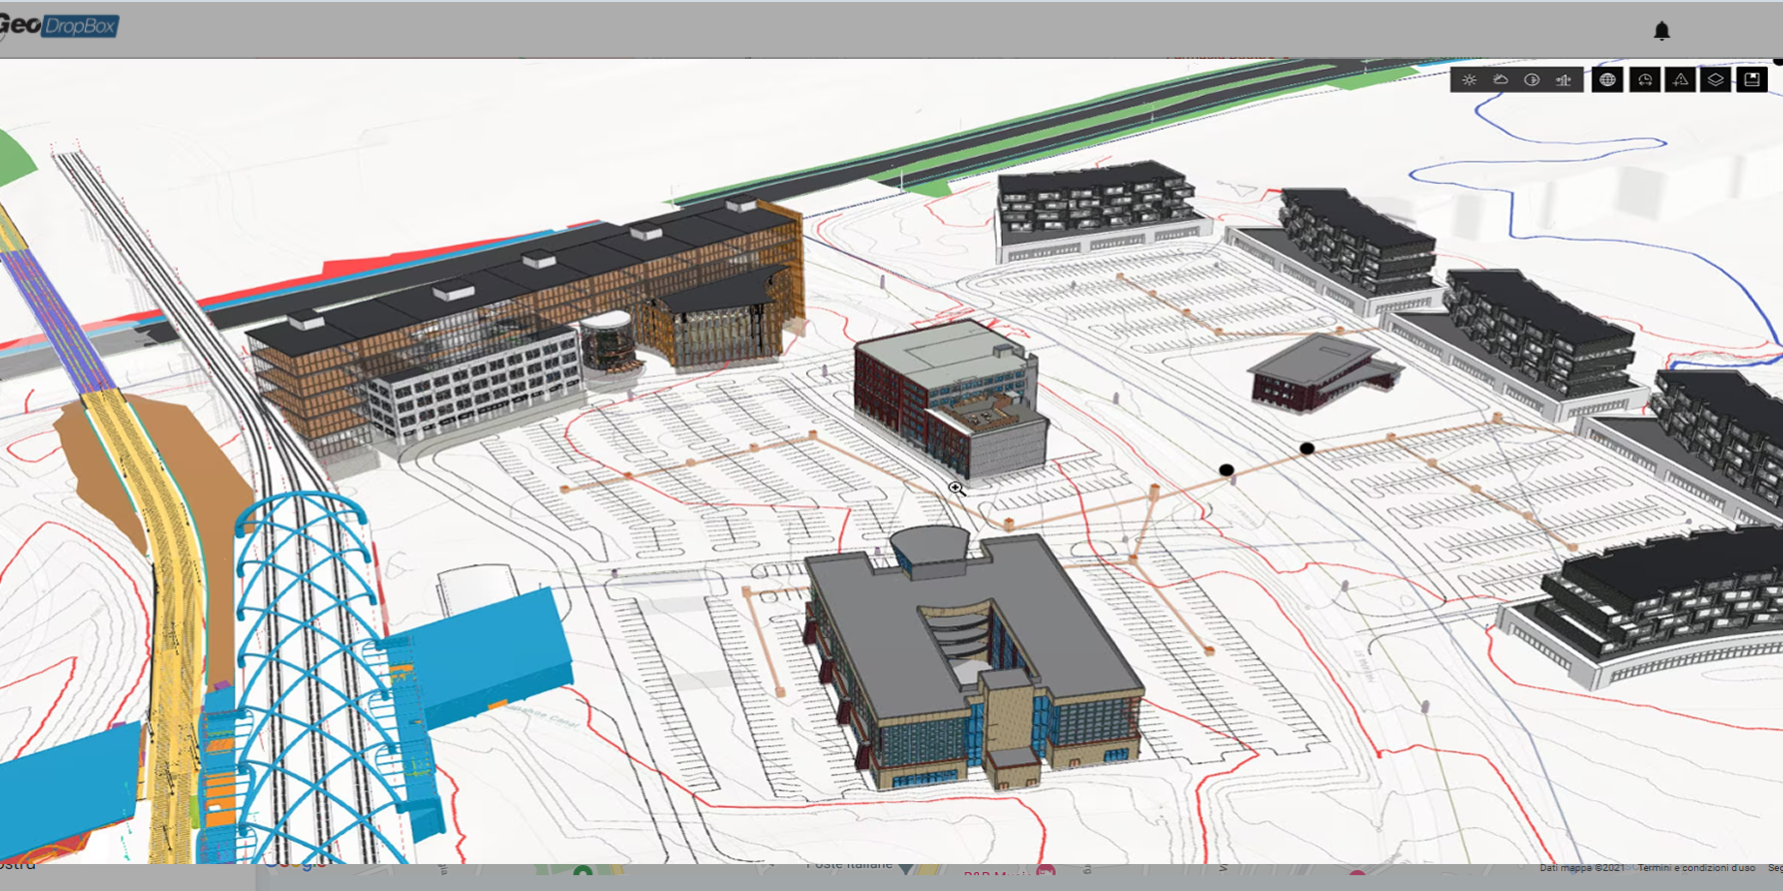This screenshot has width=1783, height=891.
Task: Select the red brick building with rooftop terrace
Action: point(945,395)
